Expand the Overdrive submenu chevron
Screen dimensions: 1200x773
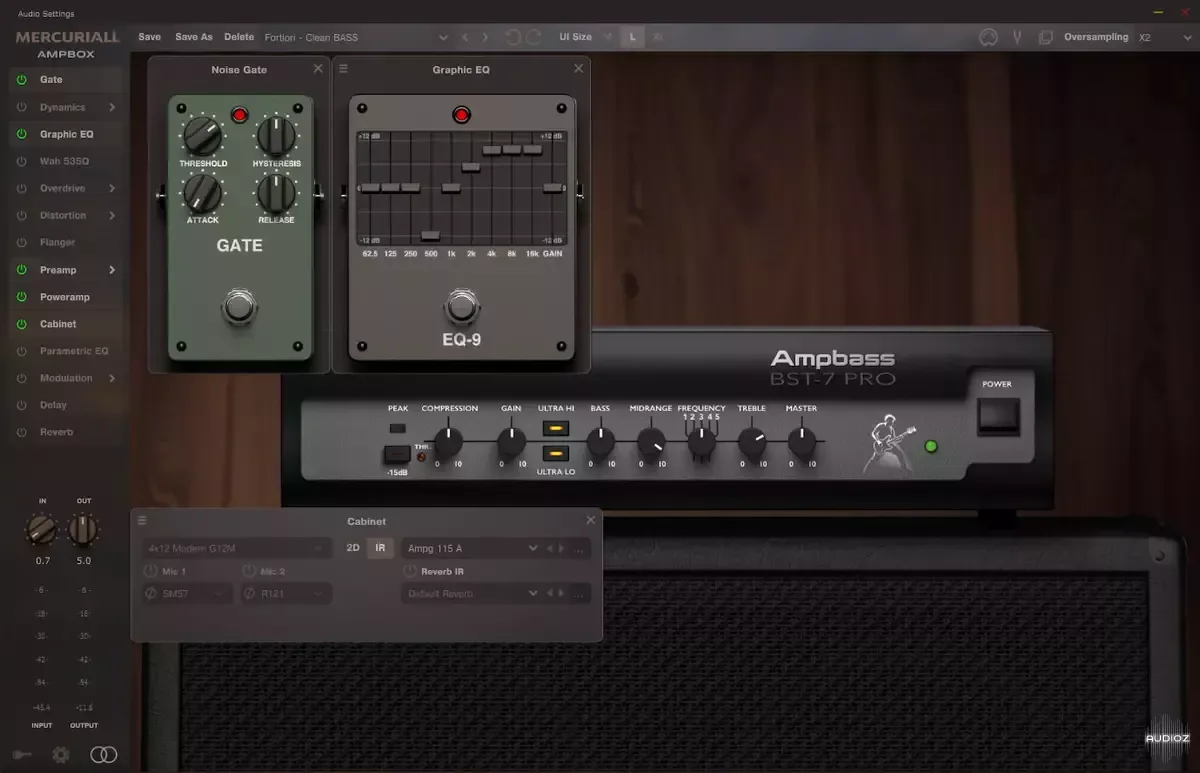click(x=112, y=188)
